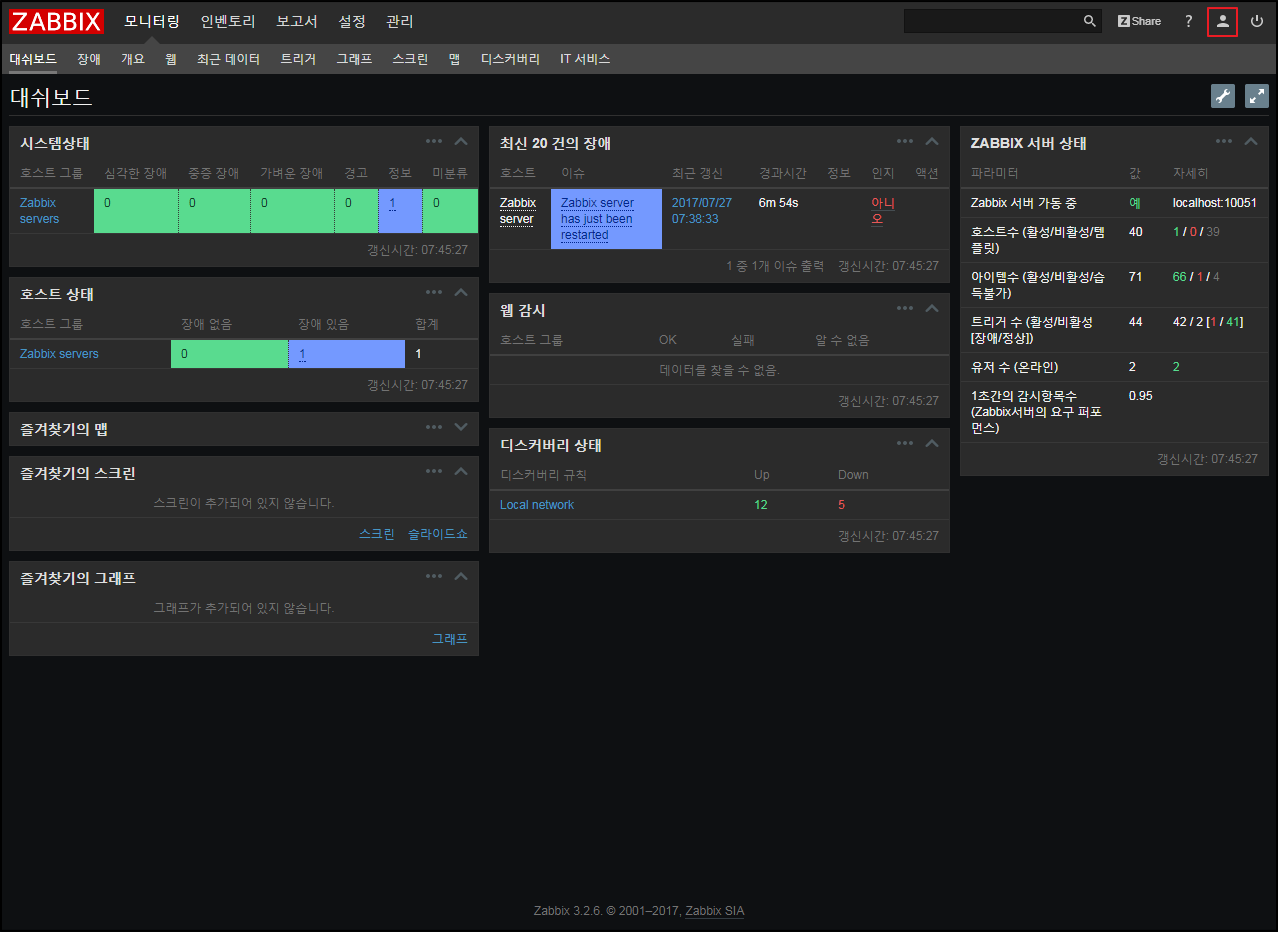Screen dimensions: 1278x932
Task: Open 즐겨찾기의 그래프 widget options menu
Action: pyautogui.click(x=434, y=576)
